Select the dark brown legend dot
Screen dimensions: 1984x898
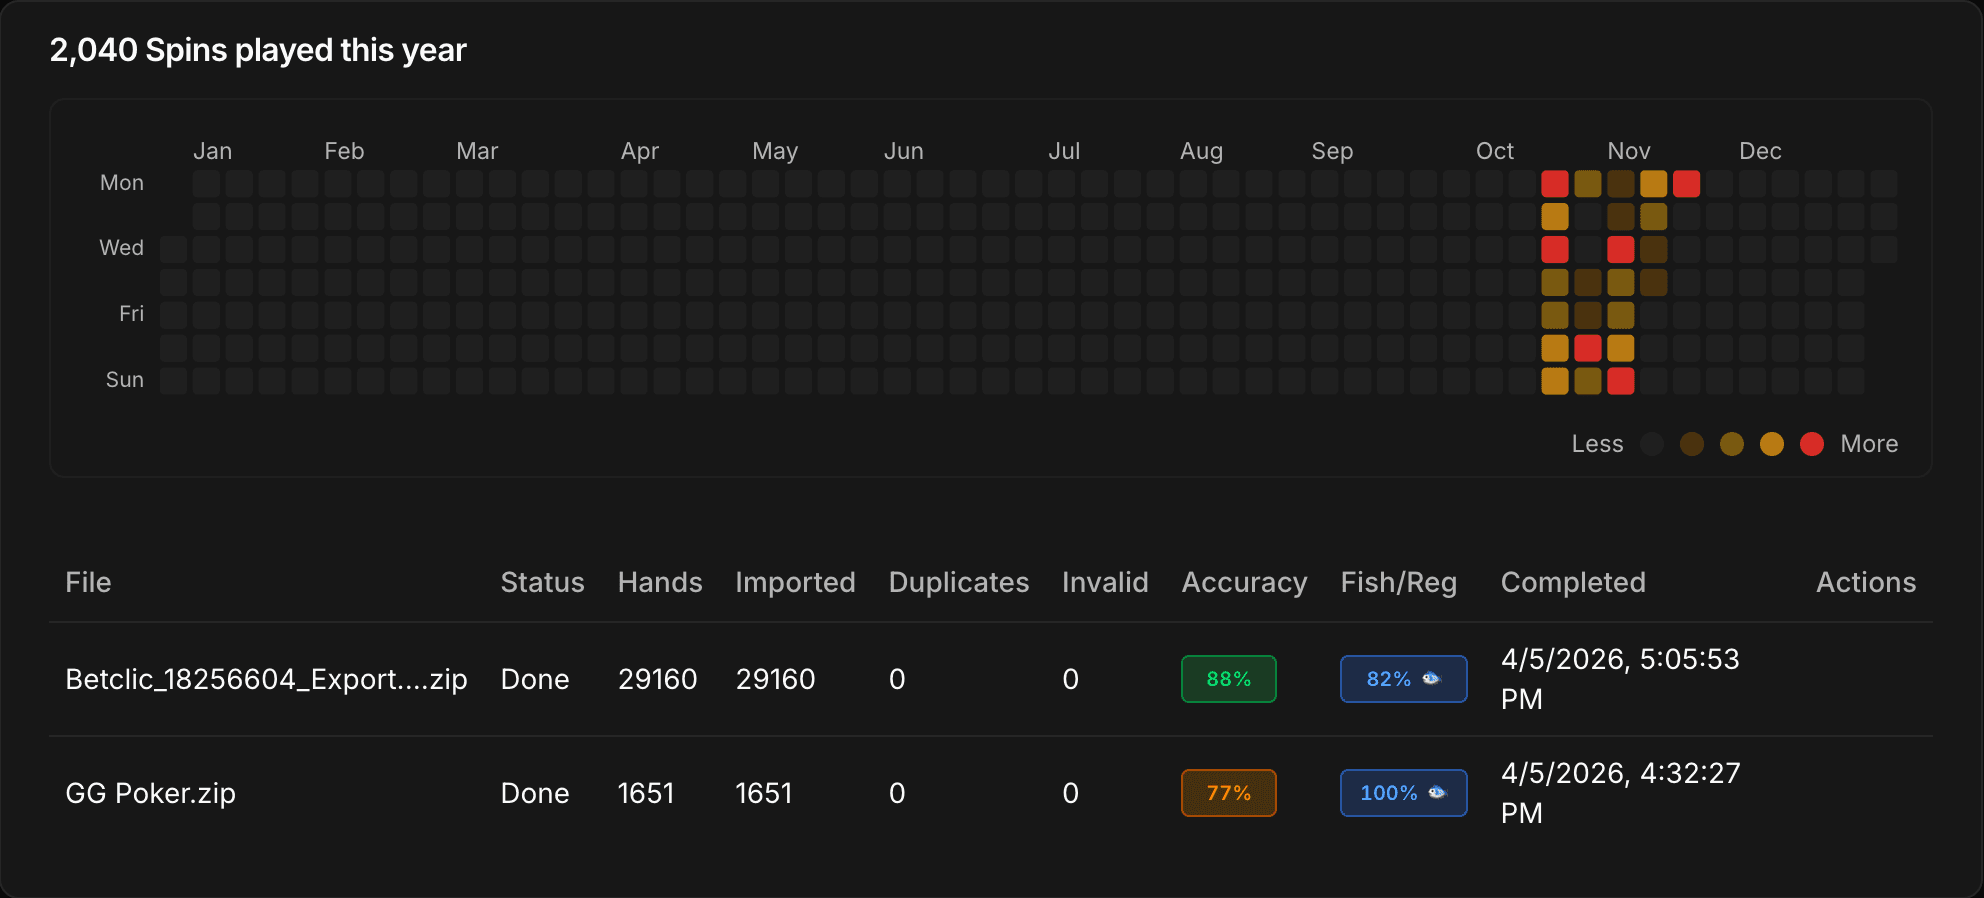click(x=1692, y=444)
